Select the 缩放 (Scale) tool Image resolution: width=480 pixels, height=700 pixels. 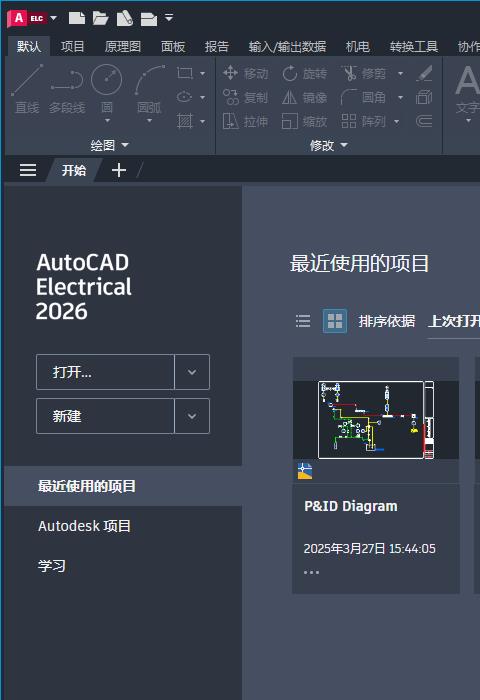(305, 121)
